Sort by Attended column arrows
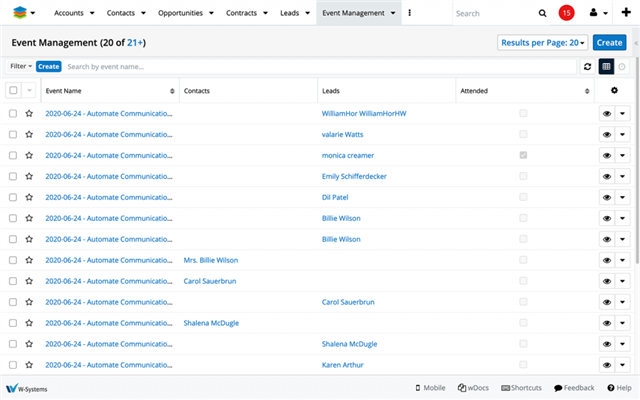 (x=587, y=91)
